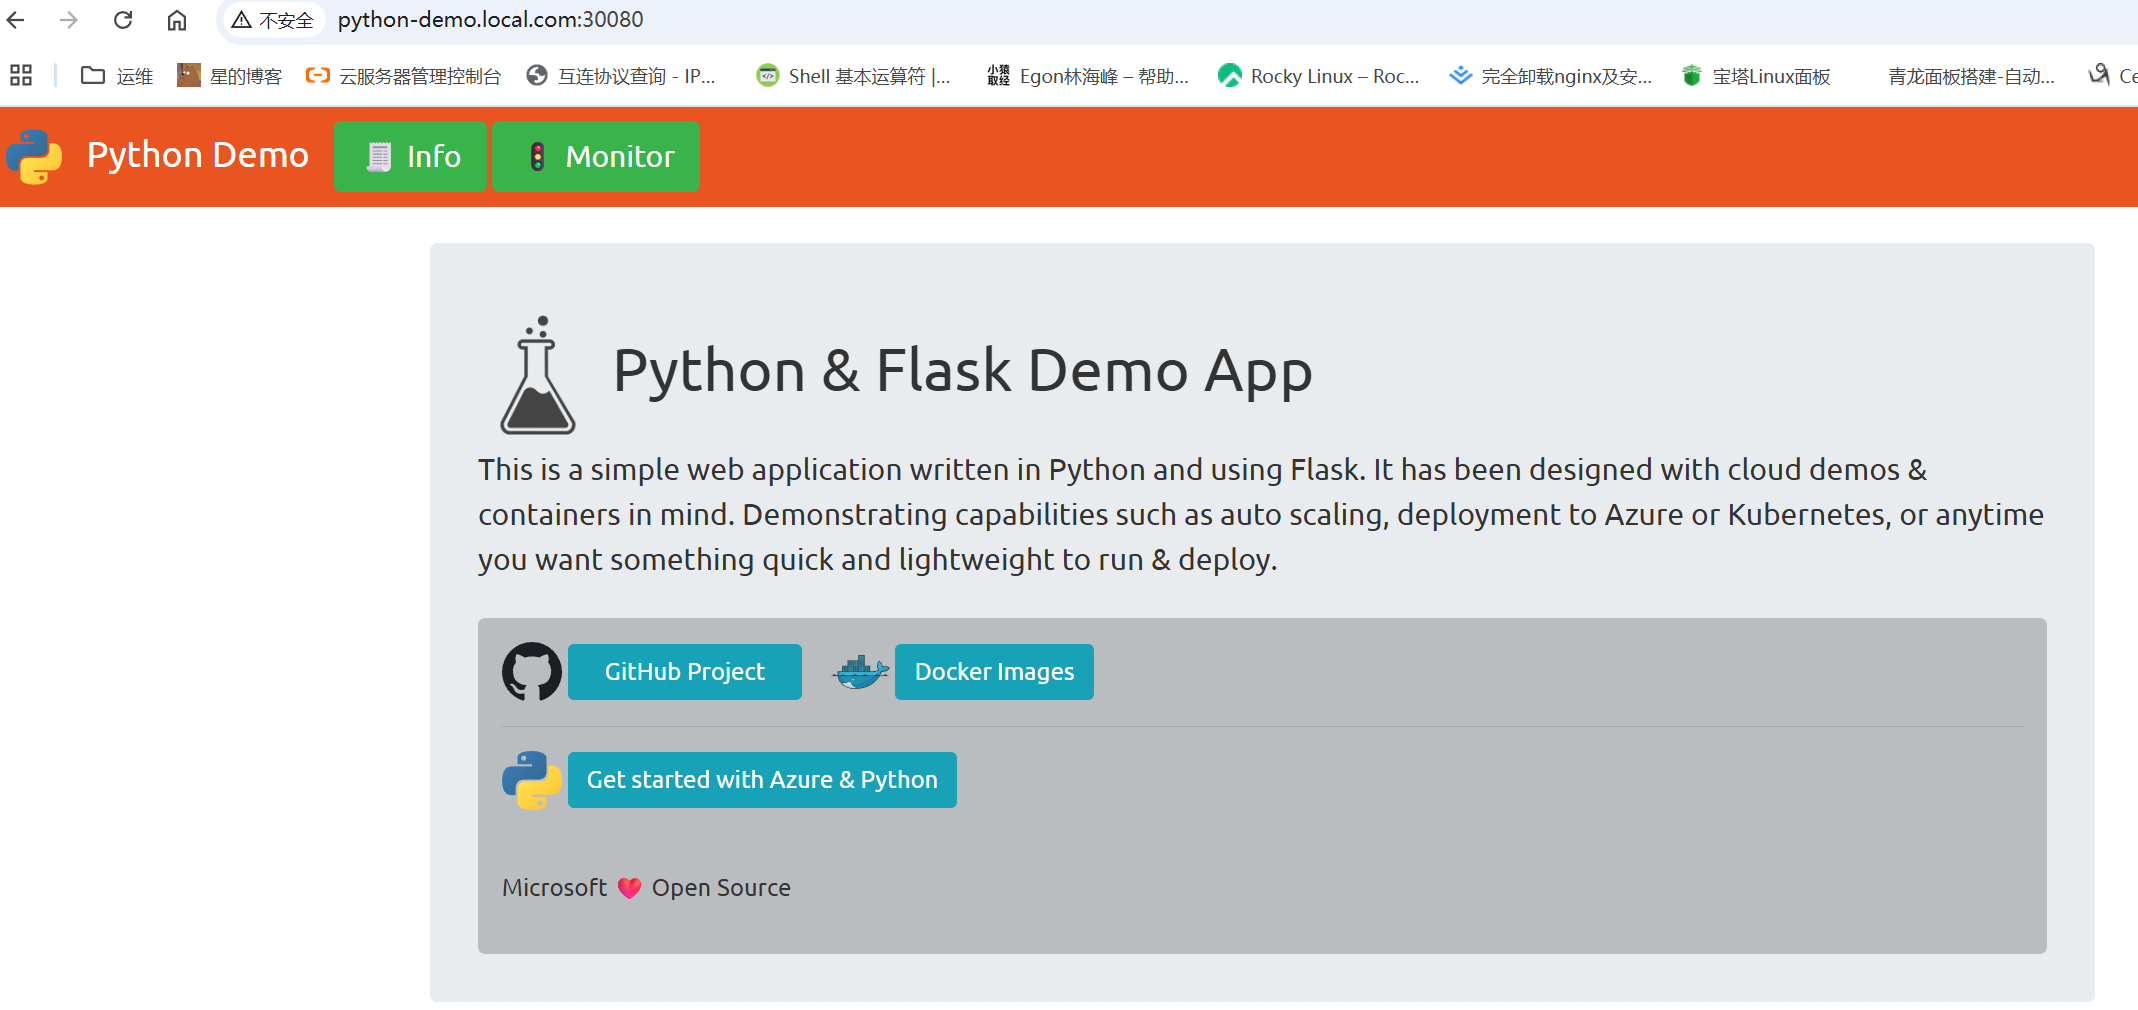Open the 运维 bookmark folder

tap(117, 76)
